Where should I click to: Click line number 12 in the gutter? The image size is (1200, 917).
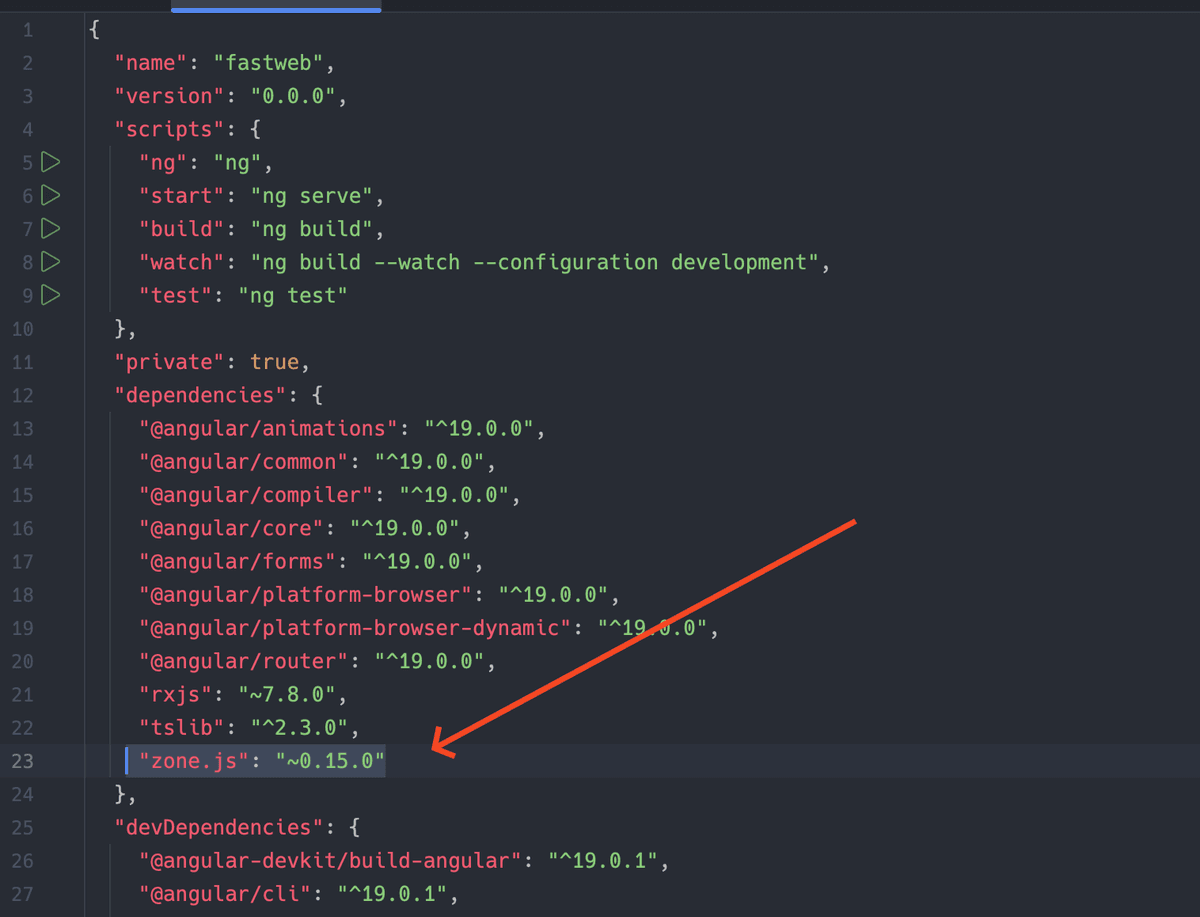(x=22, y=395)
